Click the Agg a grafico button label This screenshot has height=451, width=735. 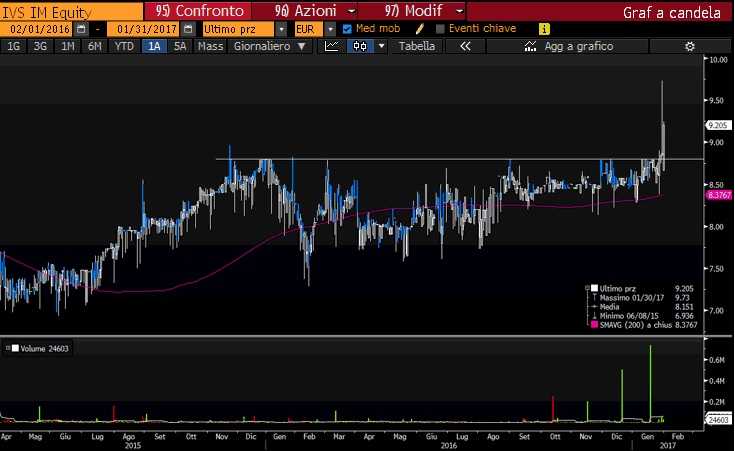coord(578,46)
